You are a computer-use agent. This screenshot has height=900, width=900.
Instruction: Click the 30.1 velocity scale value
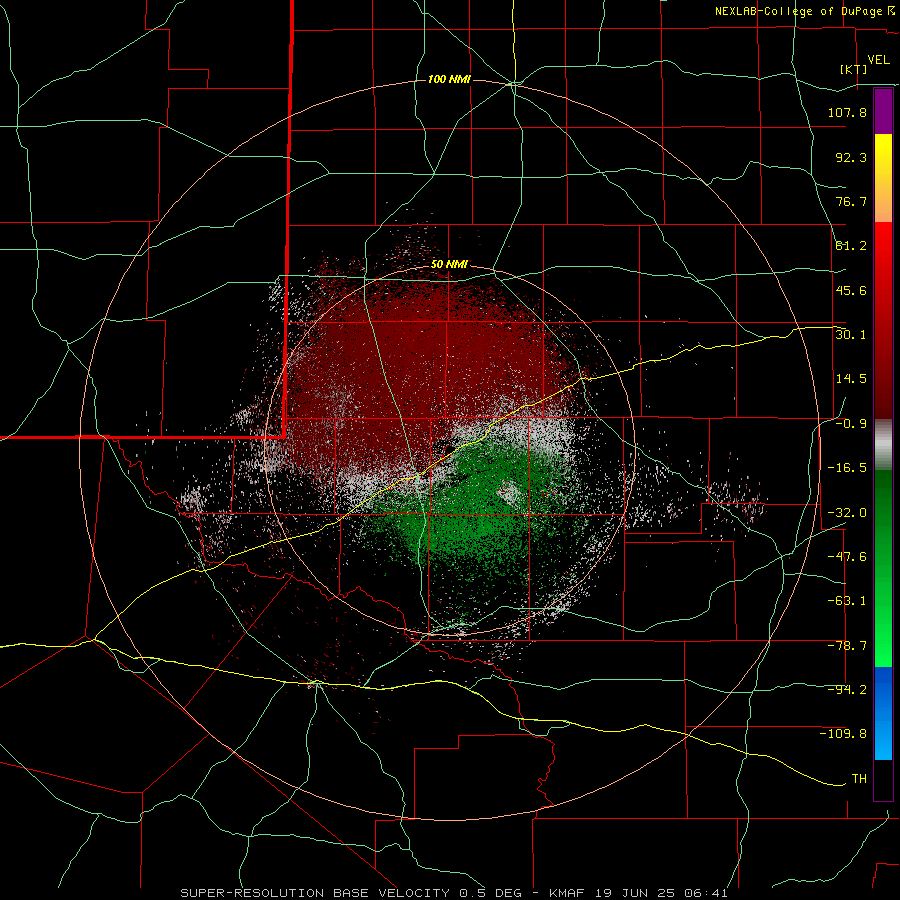(851, 334)
